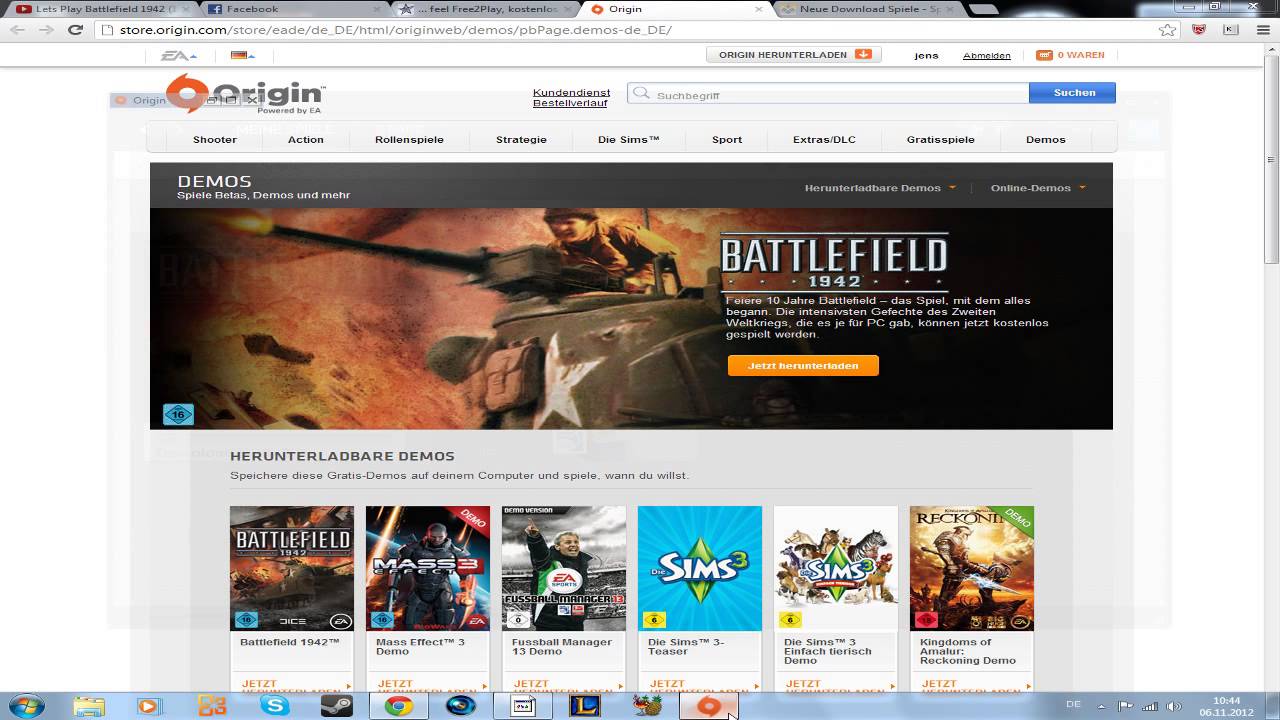Open Google Chrome taskbar icon

point(399,706)
